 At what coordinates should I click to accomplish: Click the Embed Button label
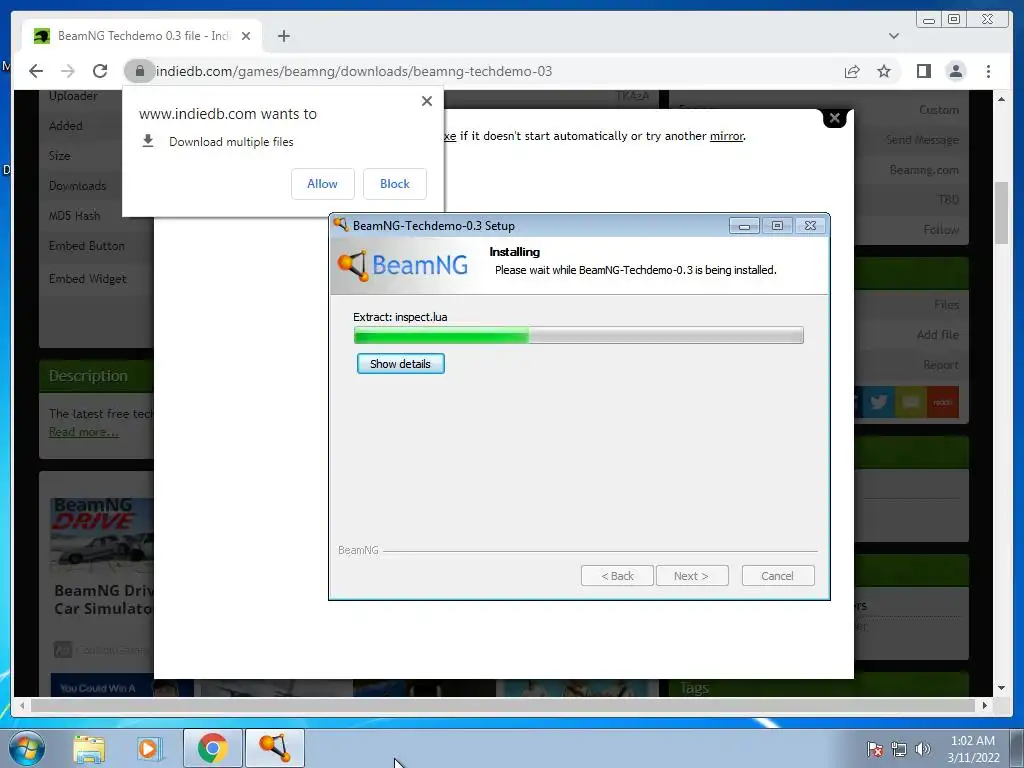tap(86, 246)
